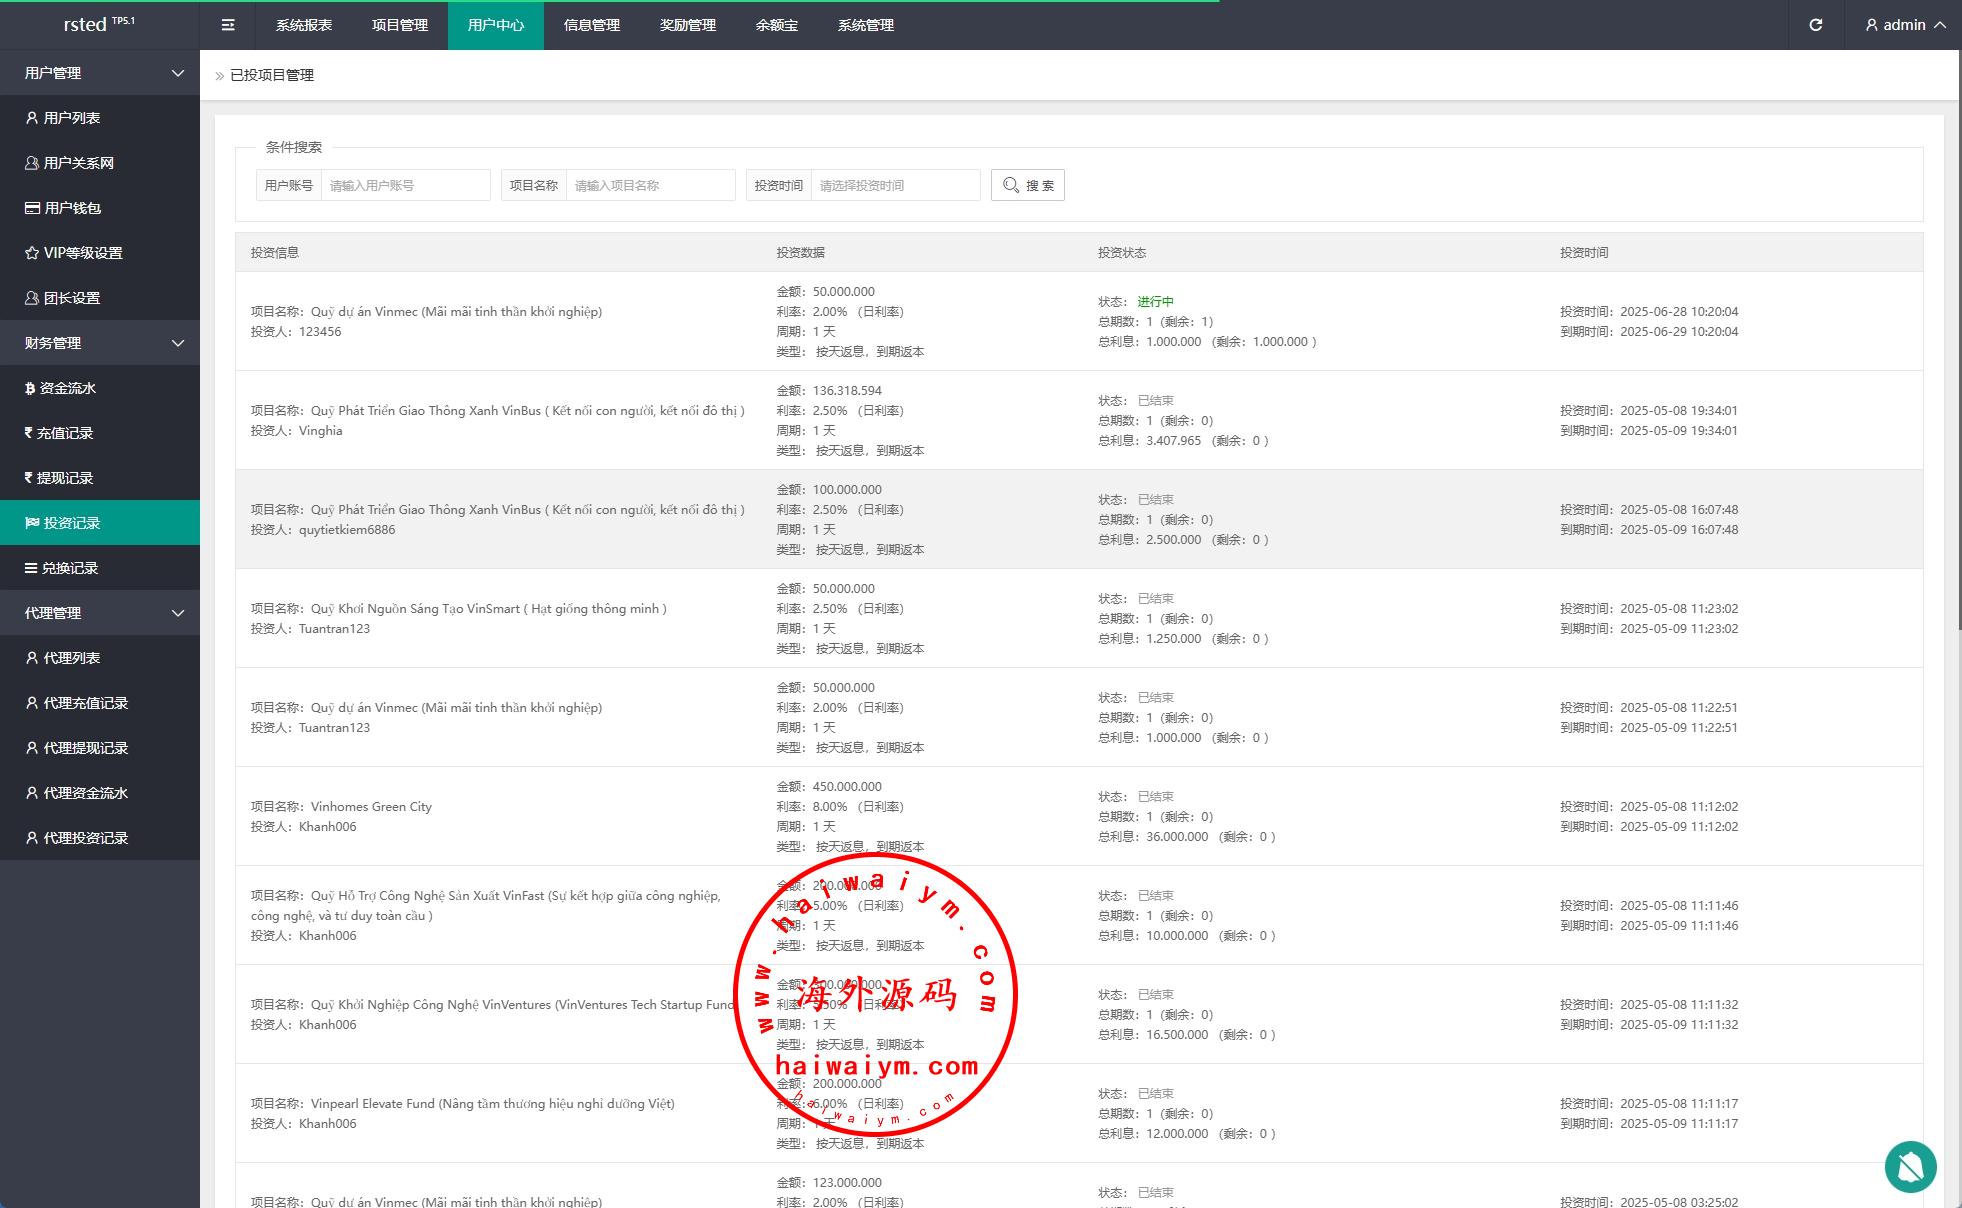
Task: Focus the 用户账号 input field
Action: (405, 185)
